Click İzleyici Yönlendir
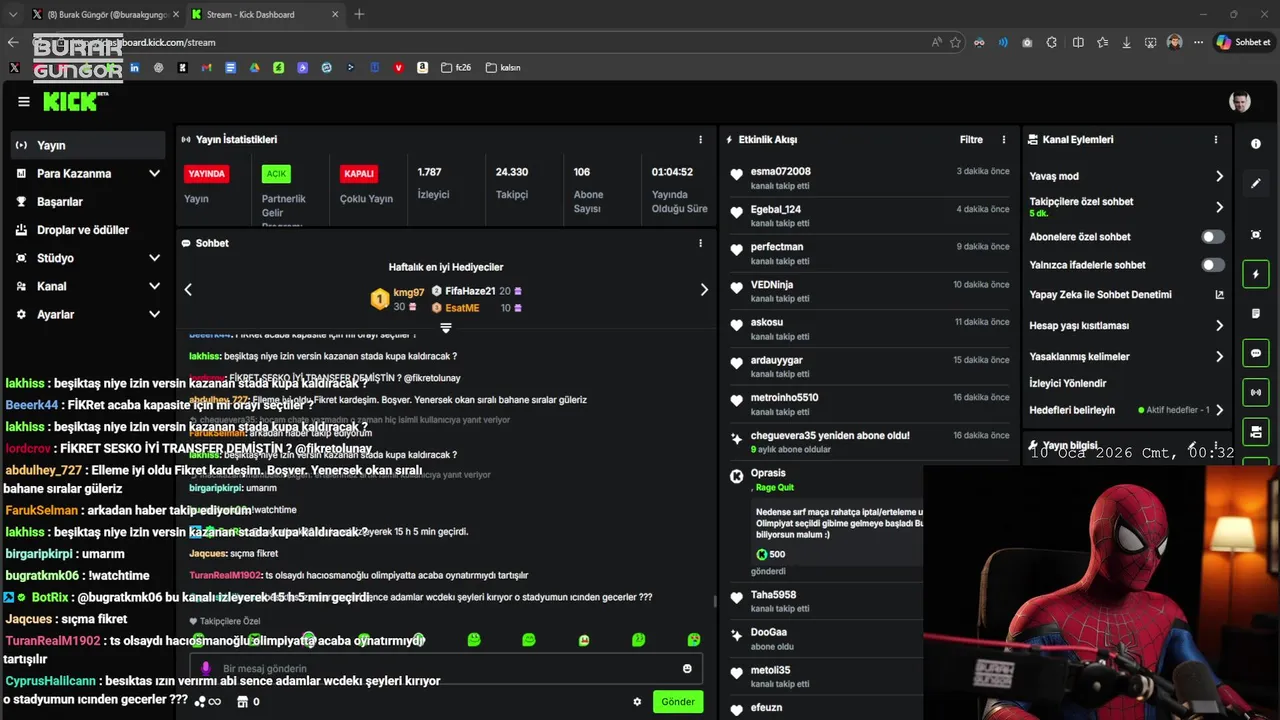Viewport: 1280px width, 720px height. click(x=1068, y=383)
